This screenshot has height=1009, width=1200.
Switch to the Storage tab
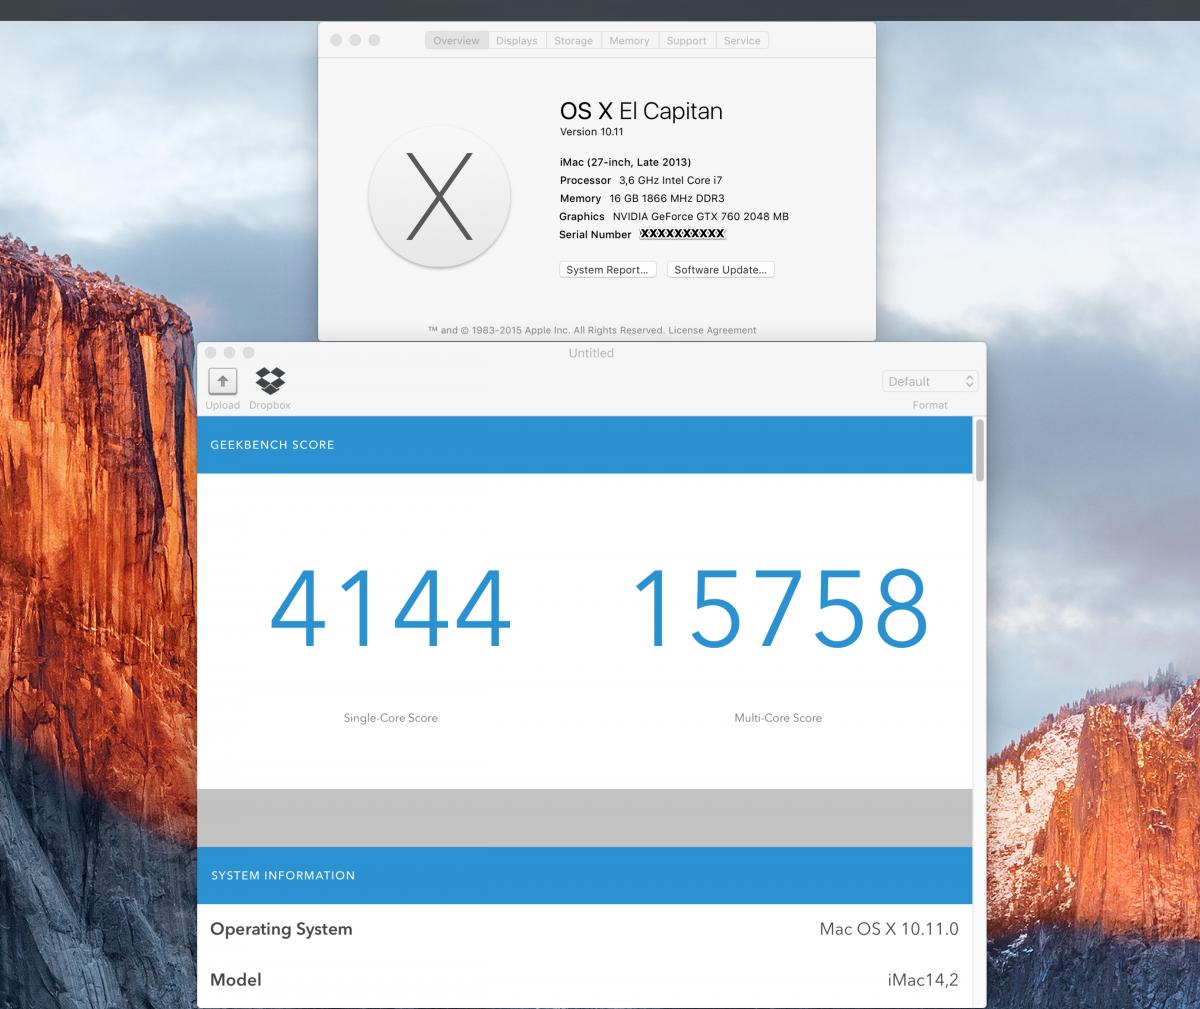[x=574, y=41]
